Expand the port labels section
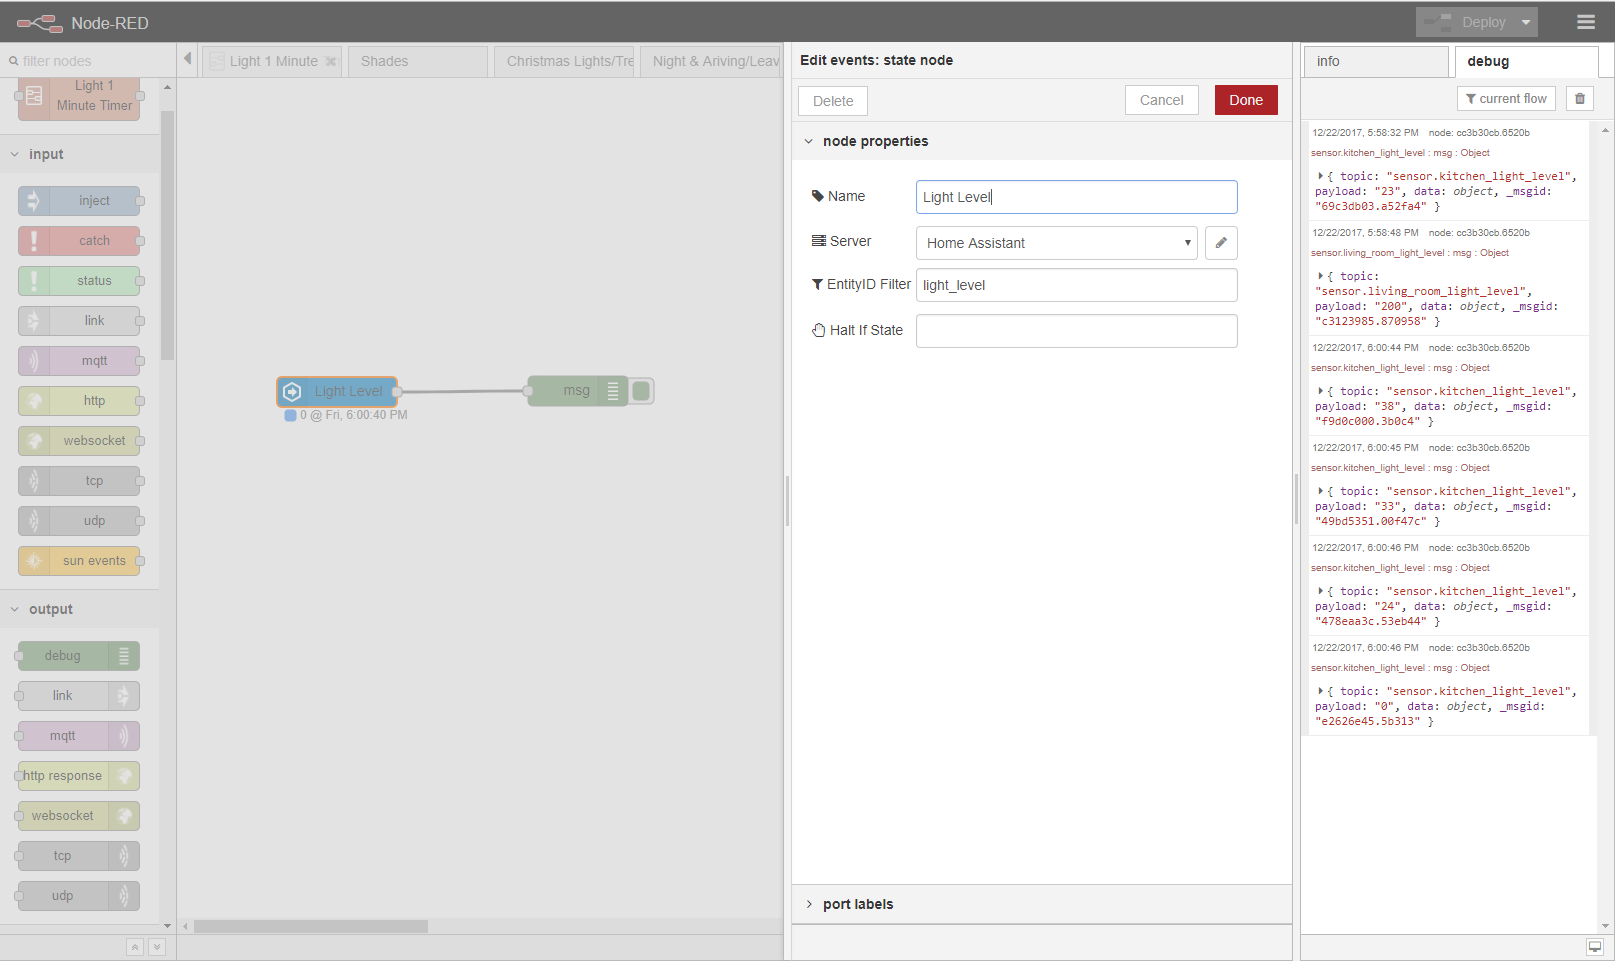This screenshot has width=1615, height=961. [810, 904]
